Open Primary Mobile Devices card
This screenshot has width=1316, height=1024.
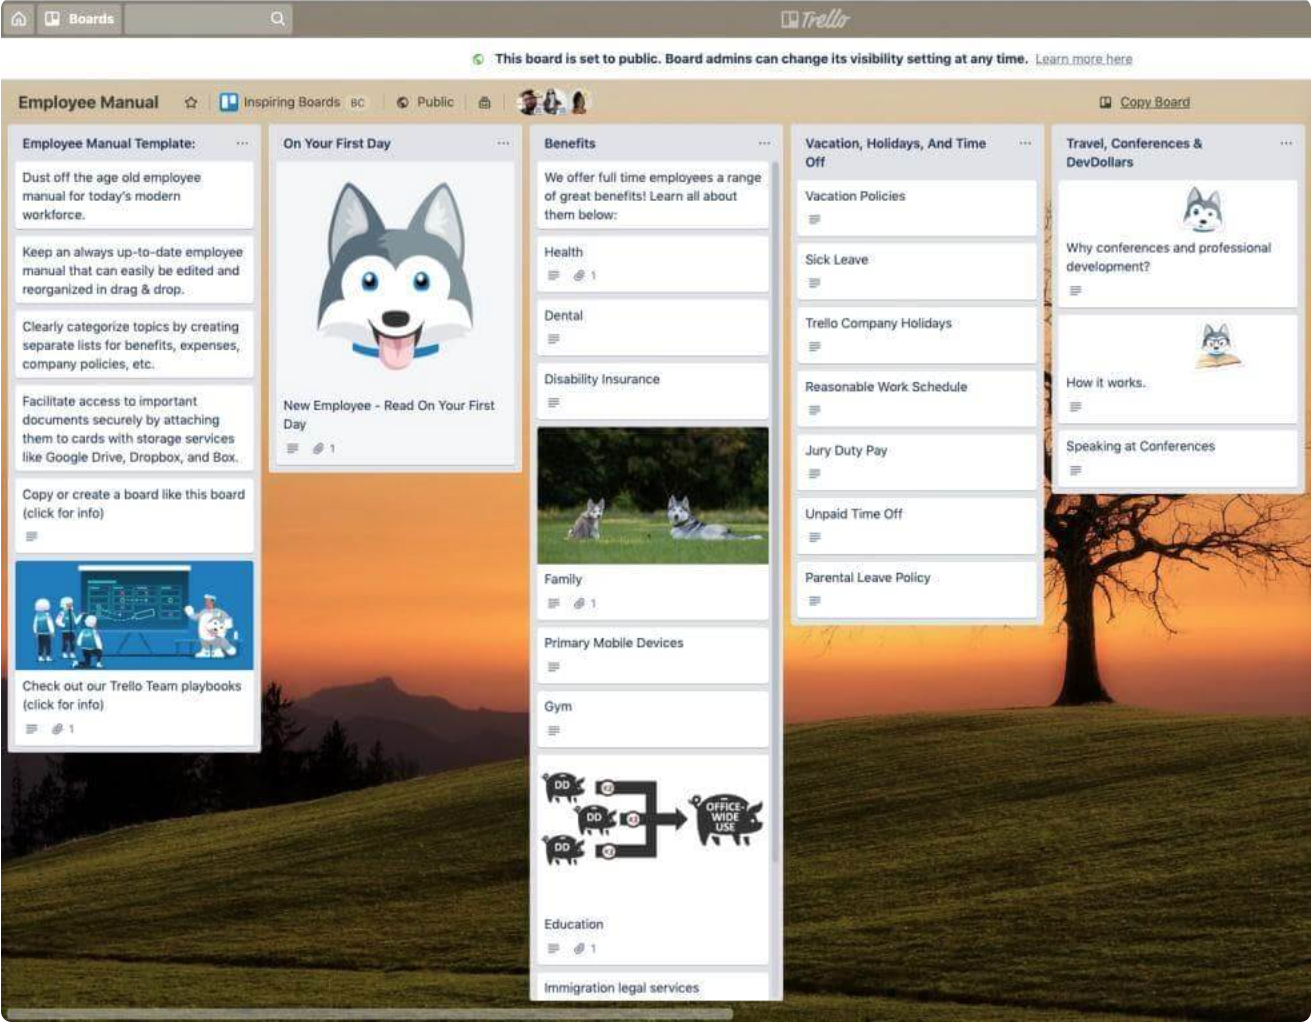point(653,655)
